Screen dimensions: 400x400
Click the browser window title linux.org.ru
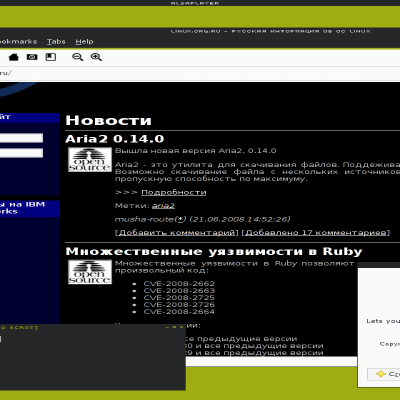pos(270,31)
